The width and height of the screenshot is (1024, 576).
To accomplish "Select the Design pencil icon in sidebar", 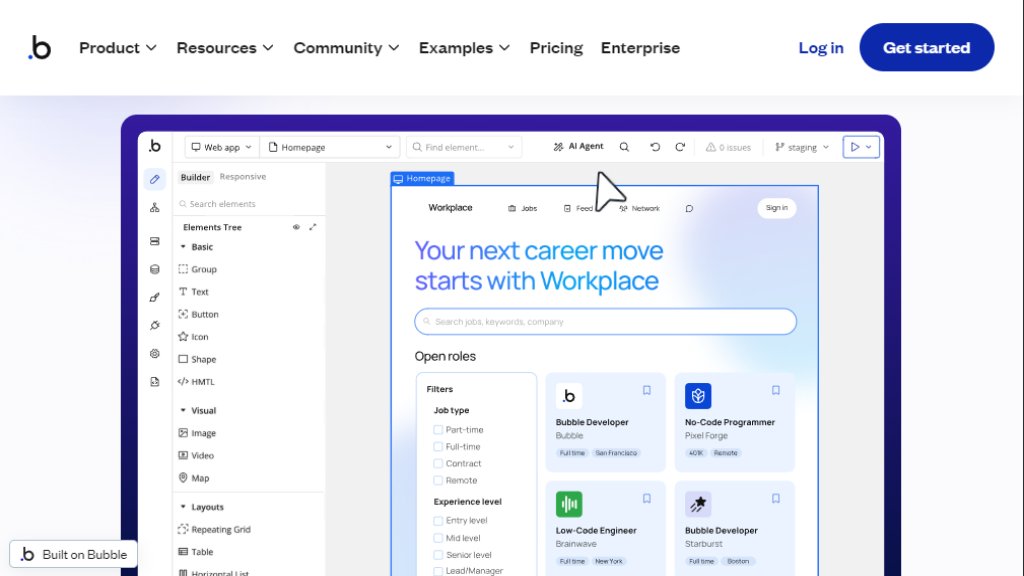I will point(155,179).
